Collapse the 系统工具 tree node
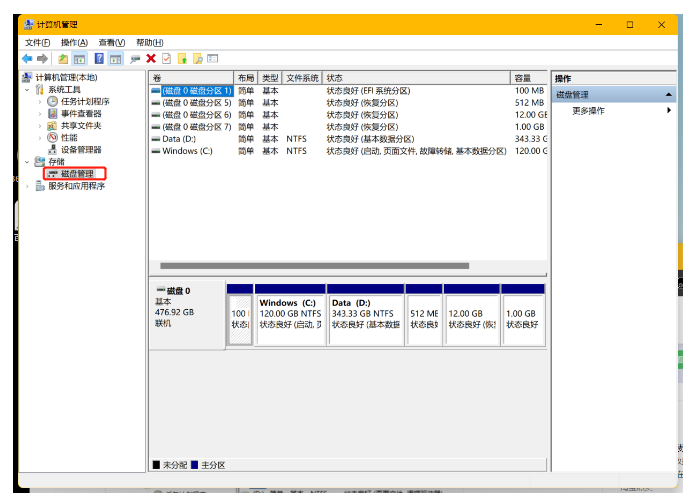 pos(28,90)
